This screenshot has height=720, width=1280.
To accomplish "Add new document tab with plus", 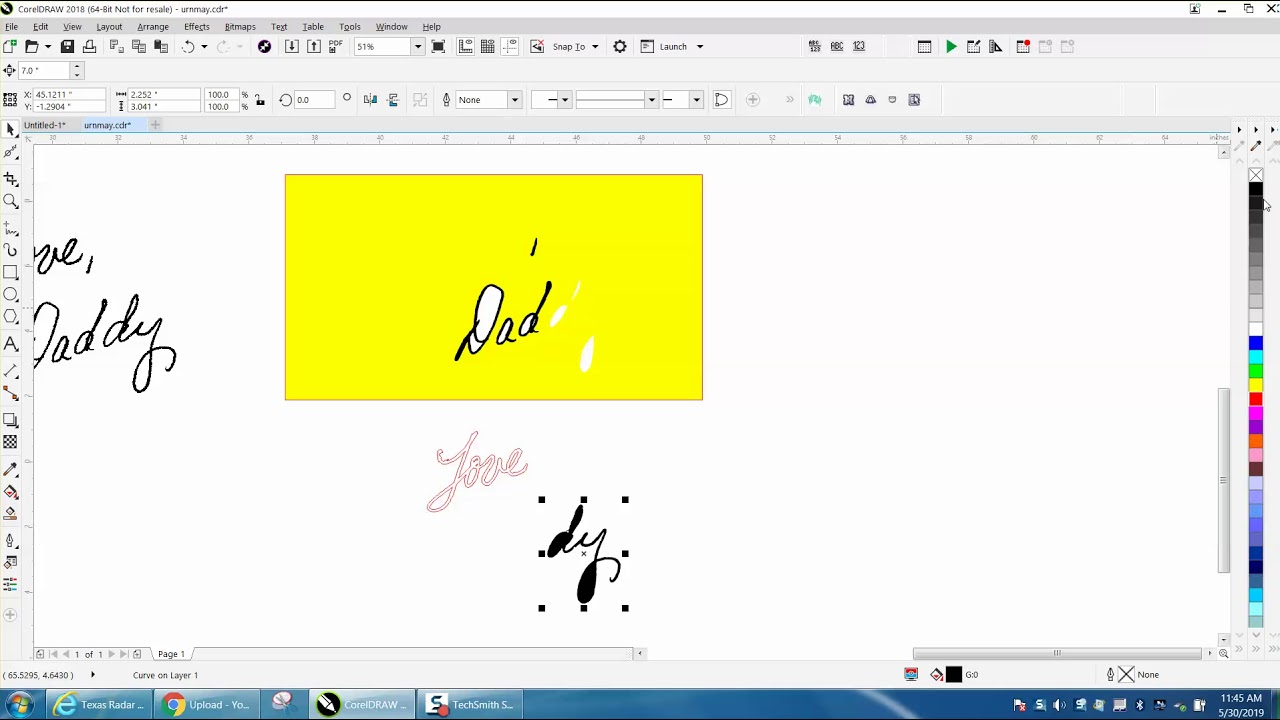I will pyautogui.click(x=155, y=125).
